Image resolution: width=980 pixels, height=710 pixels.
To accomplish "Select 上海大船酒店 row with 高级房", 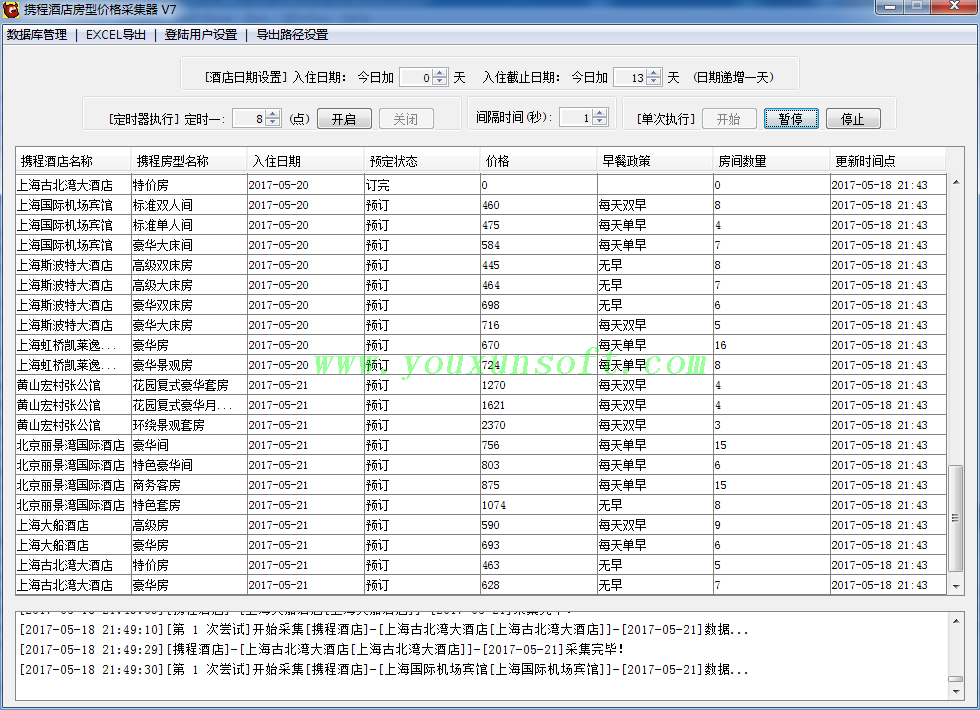I will click(x=481, y=525).
